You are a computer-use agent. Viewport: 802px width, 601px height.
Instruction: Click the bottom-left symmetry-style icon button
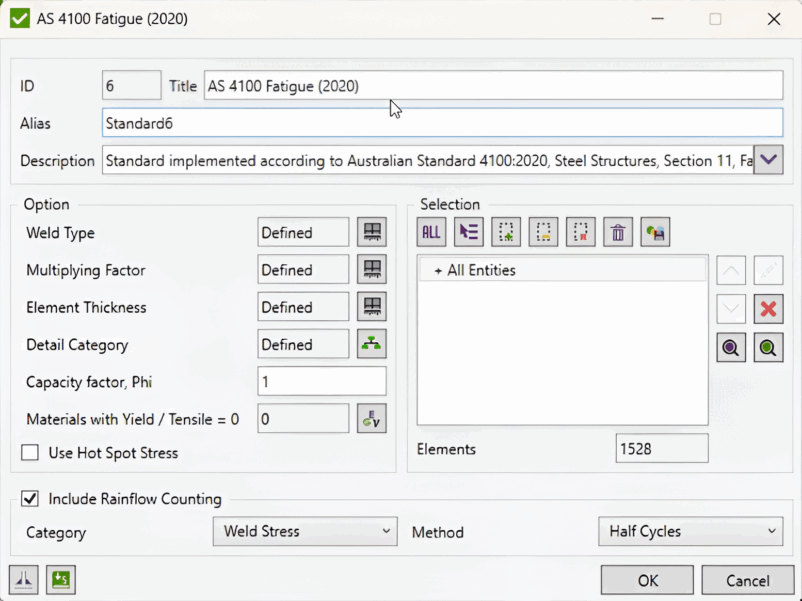(24, 580)
